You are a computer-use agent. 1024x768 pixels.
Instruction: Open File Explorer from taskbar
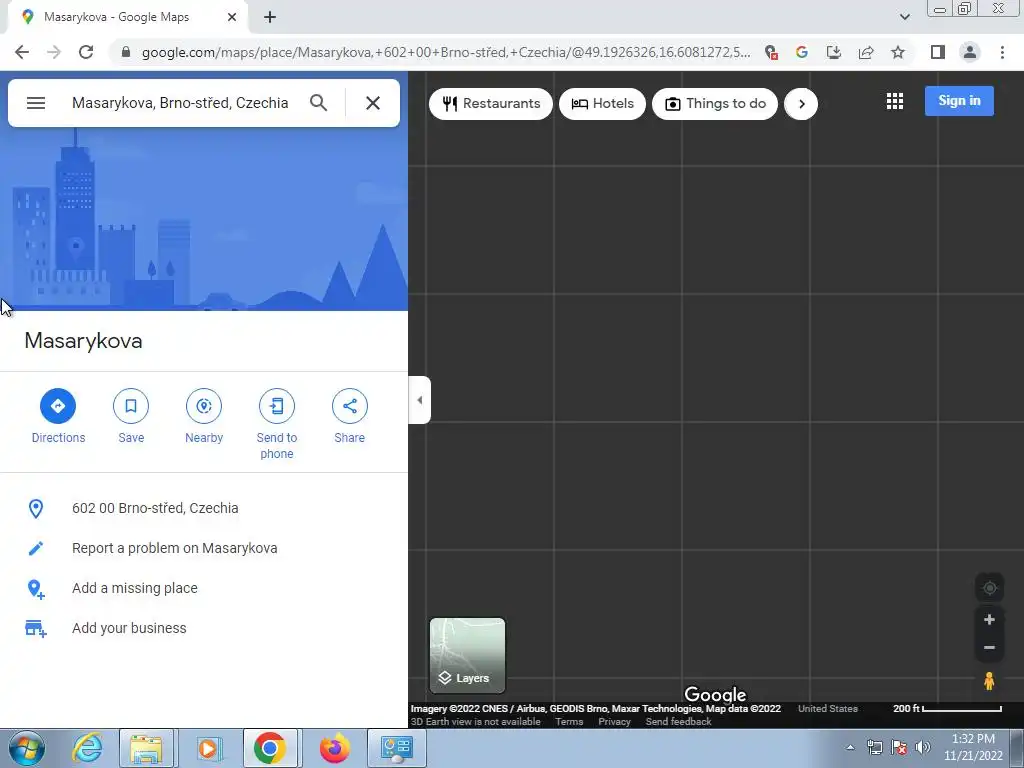(146, 748)
